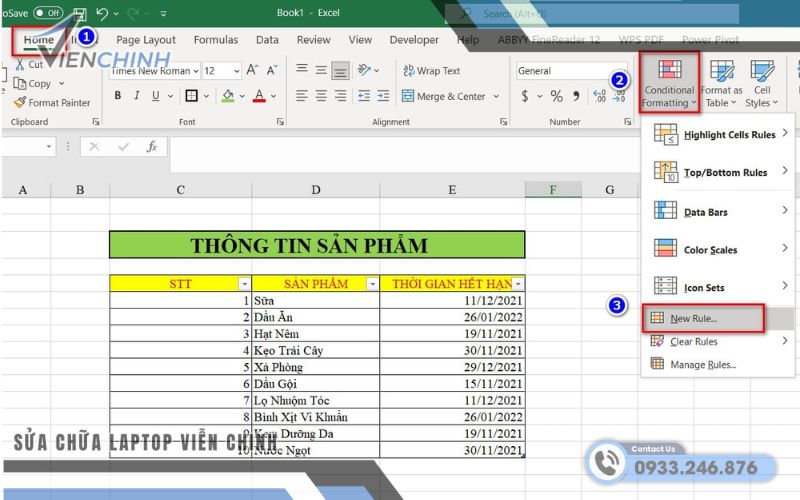Screen dimensions: 800x500
Task: Click the Copy button
Action: [33, 83]
